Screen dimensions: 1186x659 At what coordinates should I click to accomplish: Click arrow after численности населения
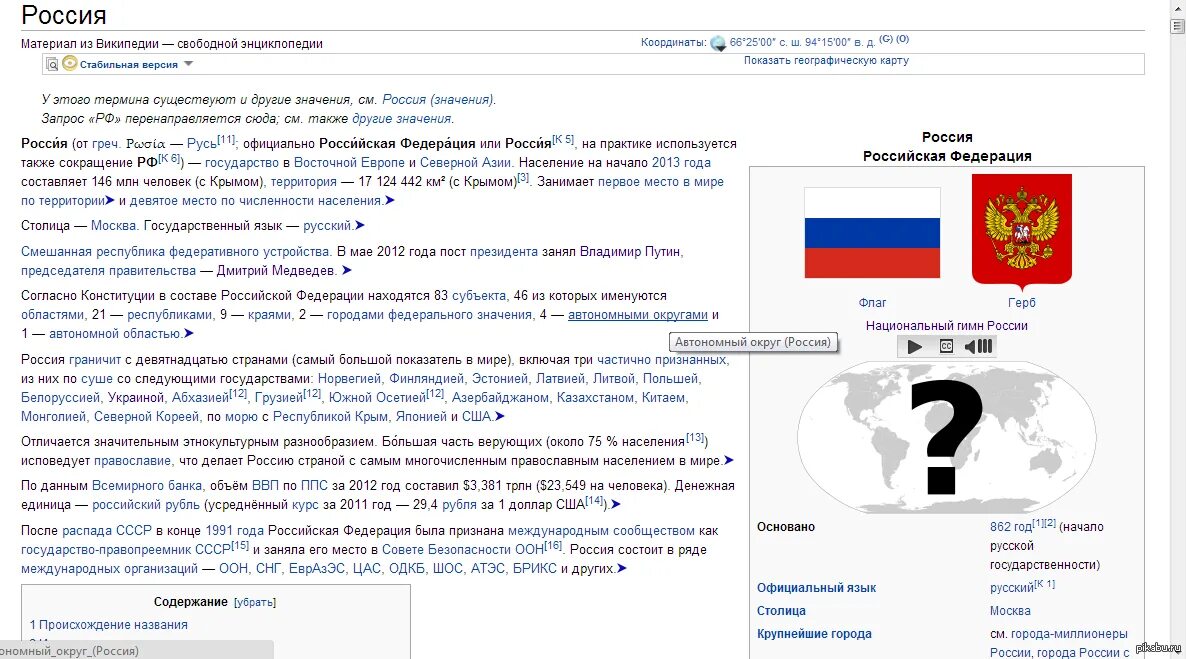point(390,200)
